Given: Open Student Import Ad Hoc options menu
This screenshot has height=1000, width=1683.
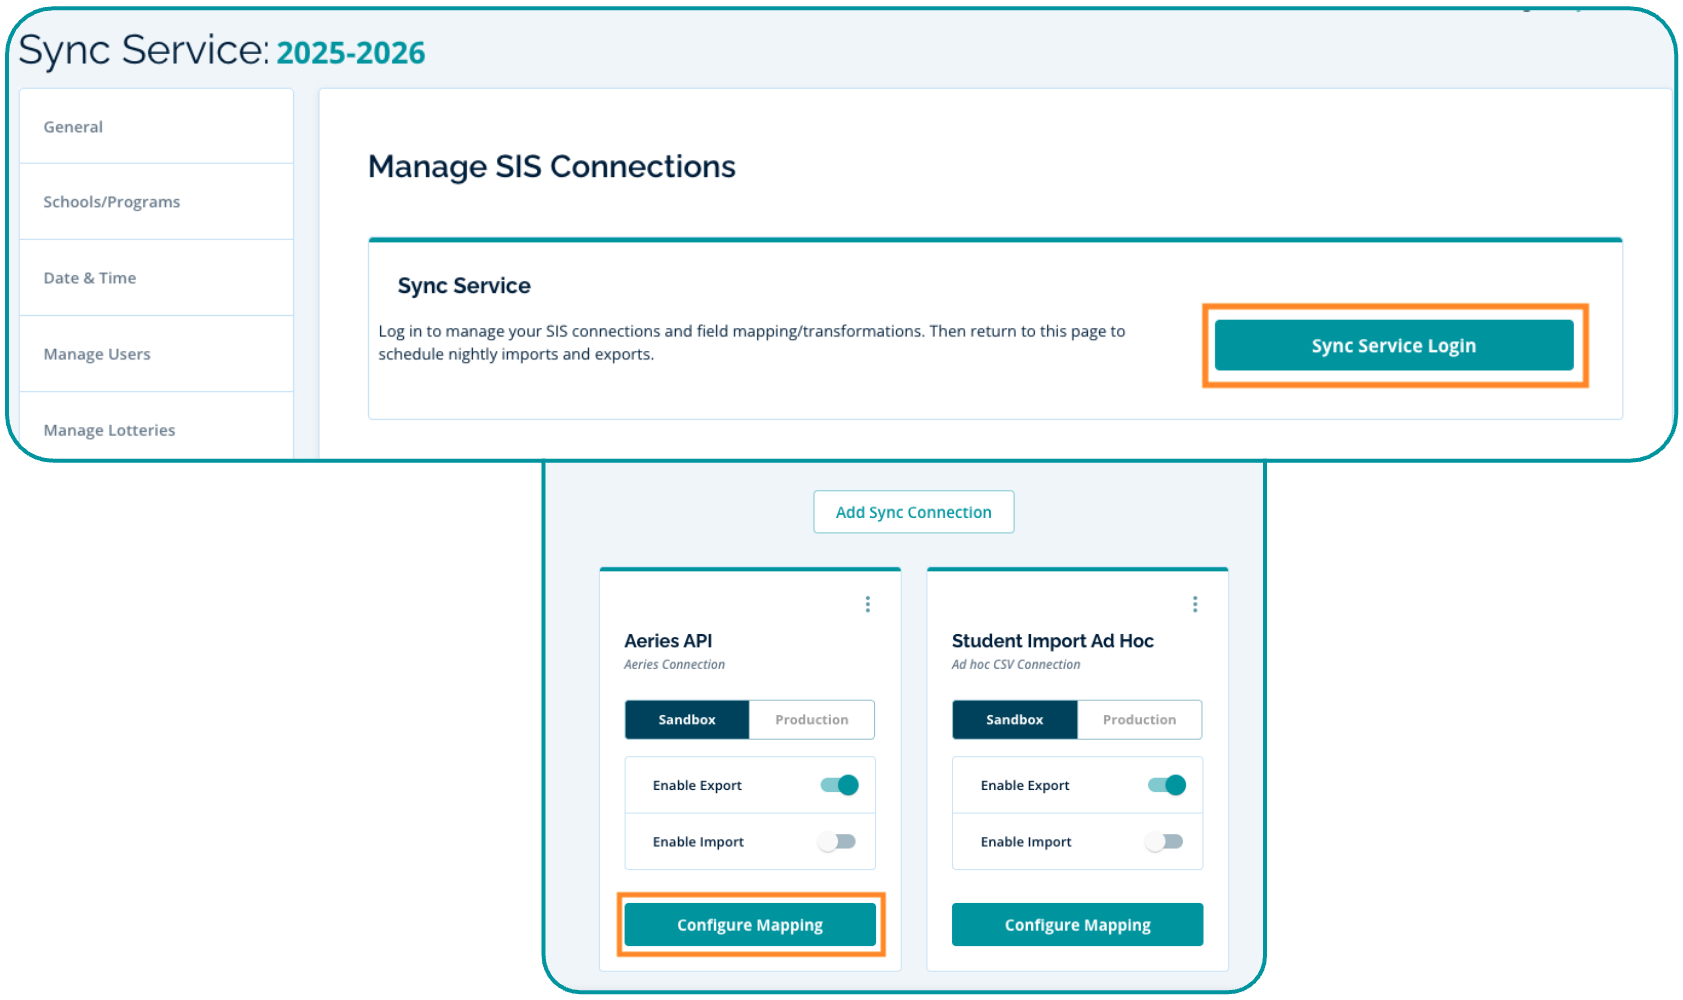Looking at the screenshot, I should tap(1194, 604).
